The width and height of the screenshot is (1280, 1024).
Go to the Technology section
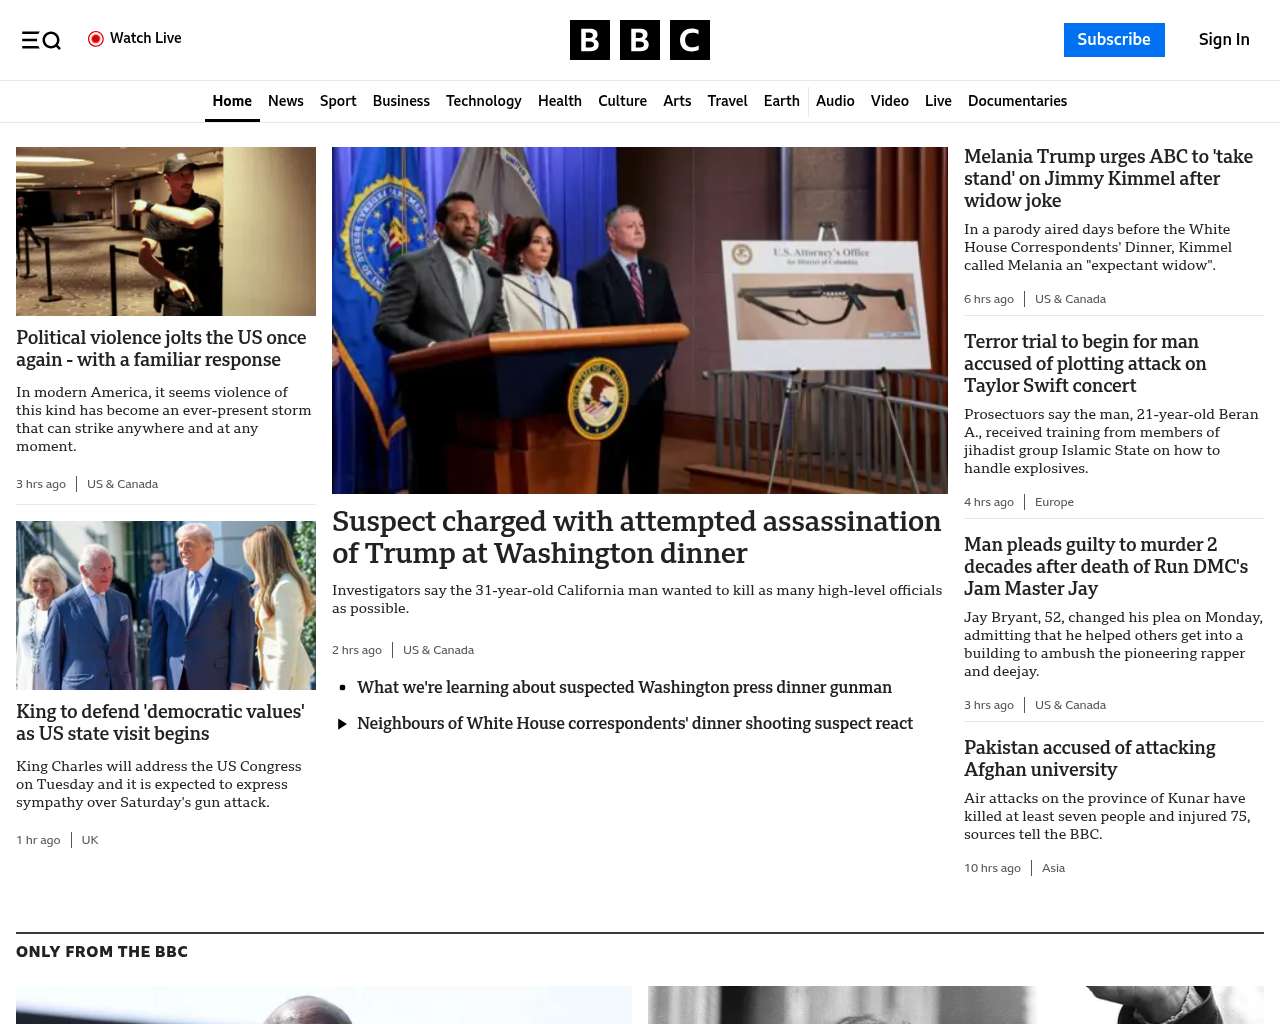[x=483, y=101]
